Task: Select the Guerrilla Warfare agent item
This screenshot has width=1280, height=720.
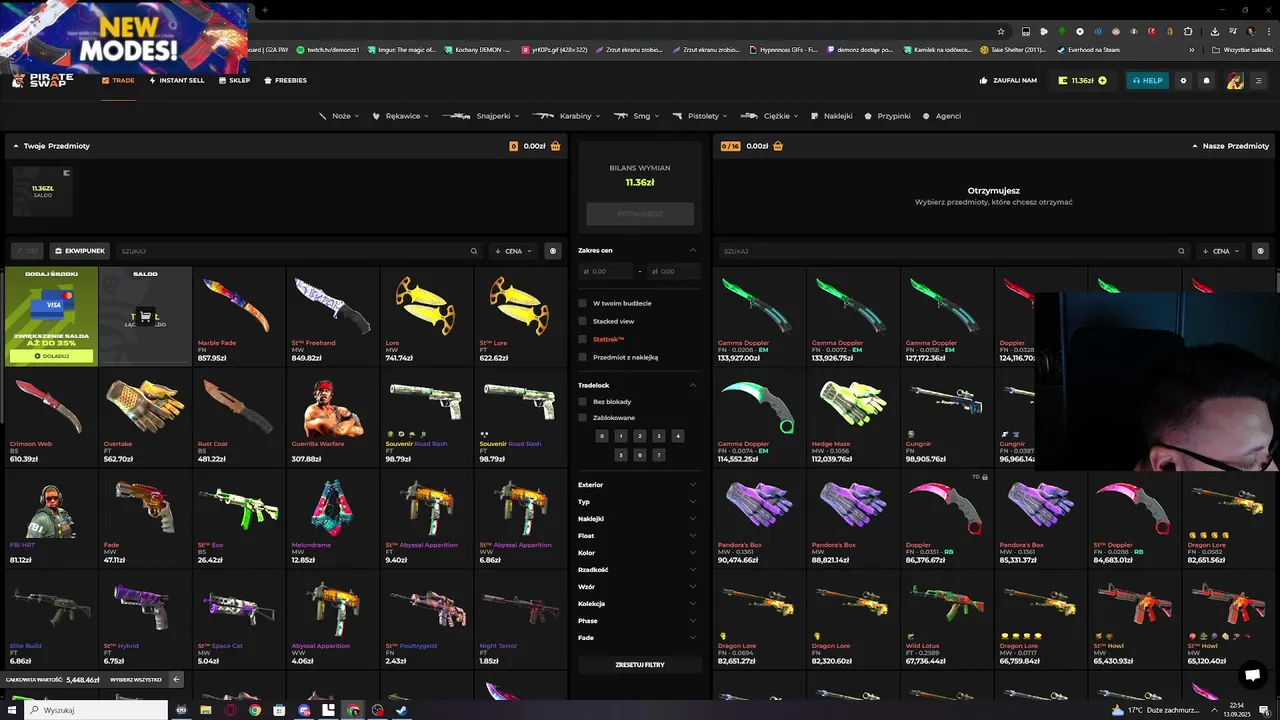Action: (332, 416)
